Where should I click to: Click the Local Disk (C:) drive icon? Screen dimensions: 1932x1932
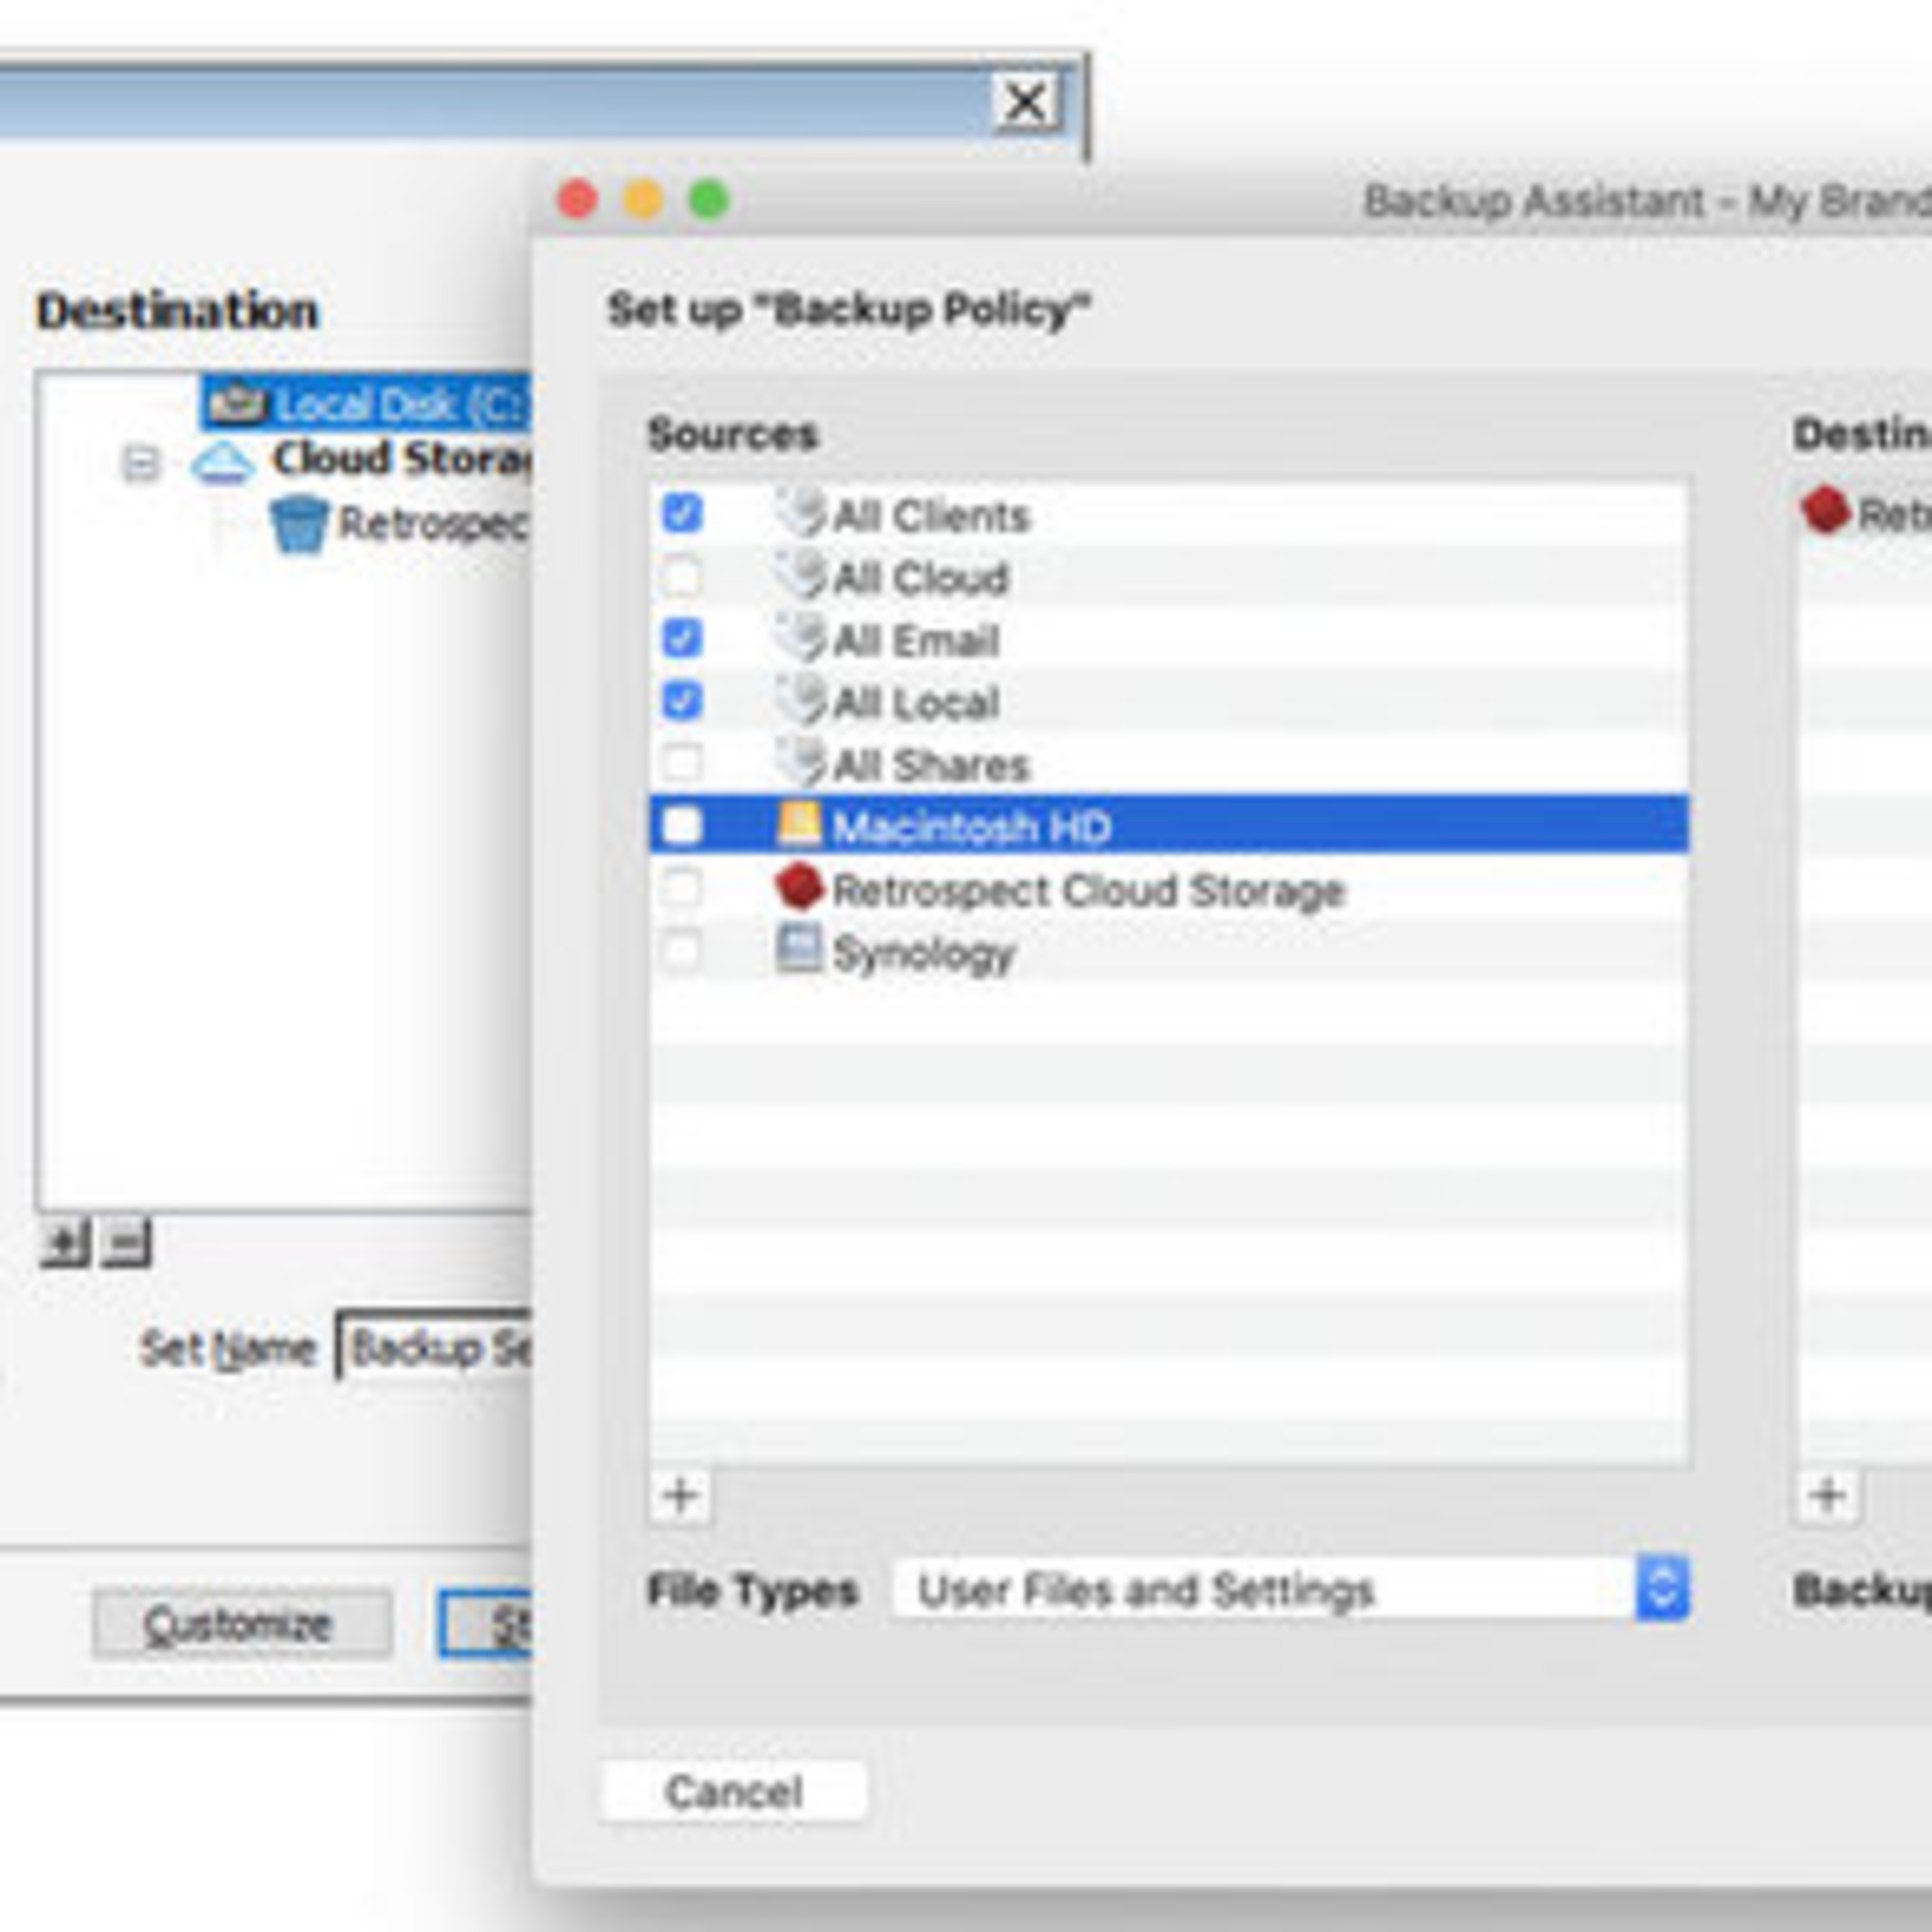[236, 404]
